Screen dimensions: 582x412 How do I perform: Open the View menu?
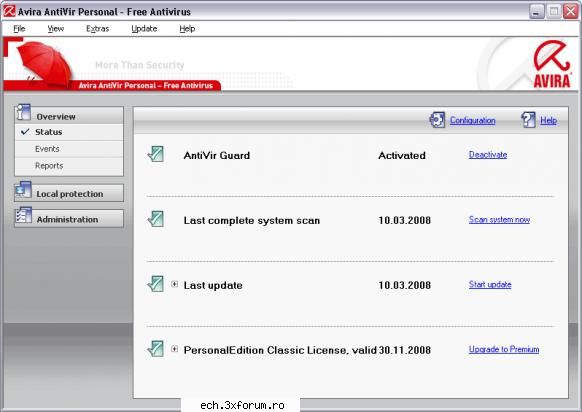coord(56,29)
